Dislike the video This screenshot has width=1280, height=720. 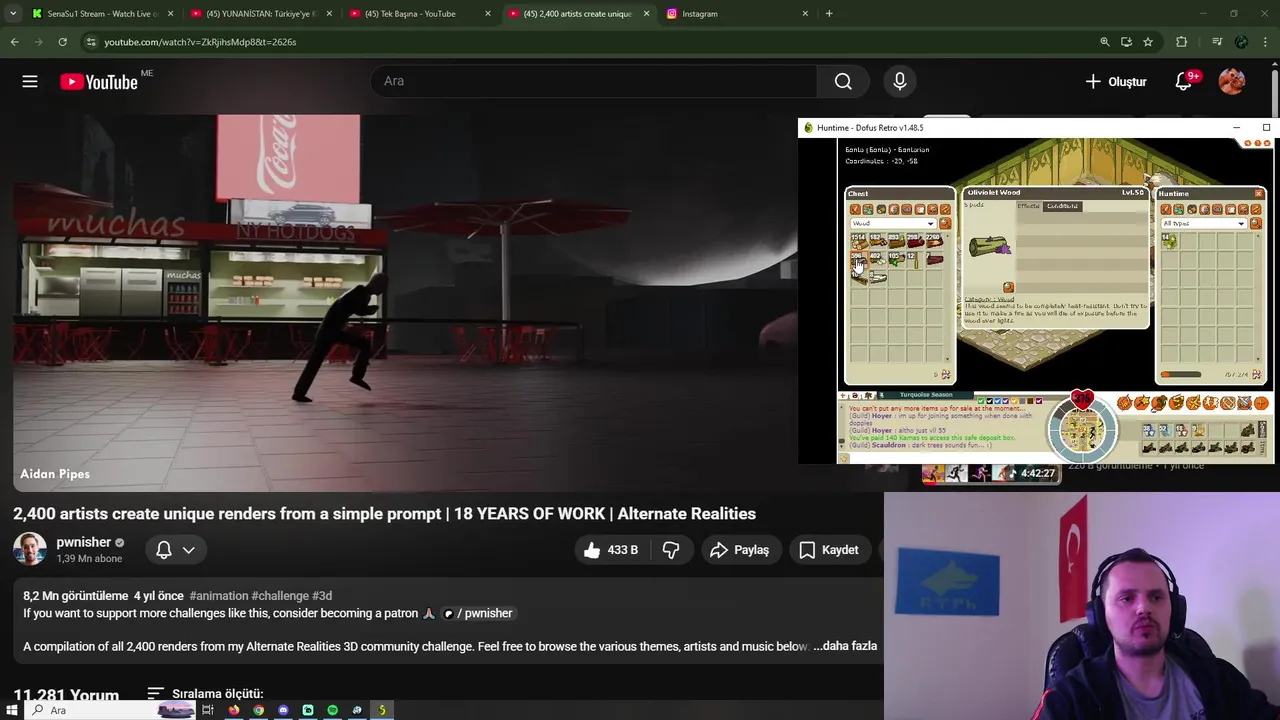click(x=671, y=550)
